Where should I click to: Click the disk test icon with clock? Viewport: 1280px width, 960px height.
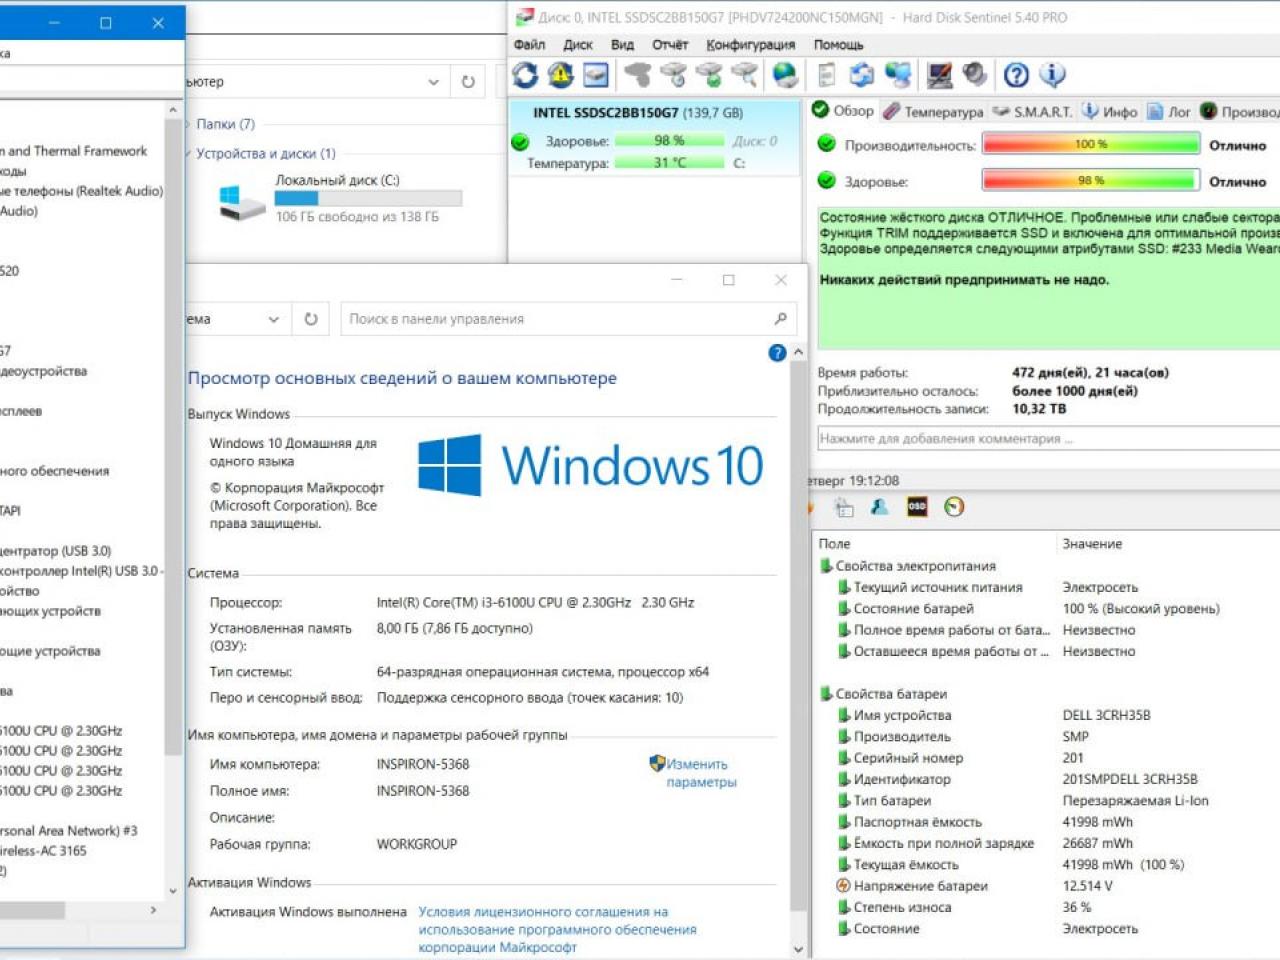click(x=673, y=75)
